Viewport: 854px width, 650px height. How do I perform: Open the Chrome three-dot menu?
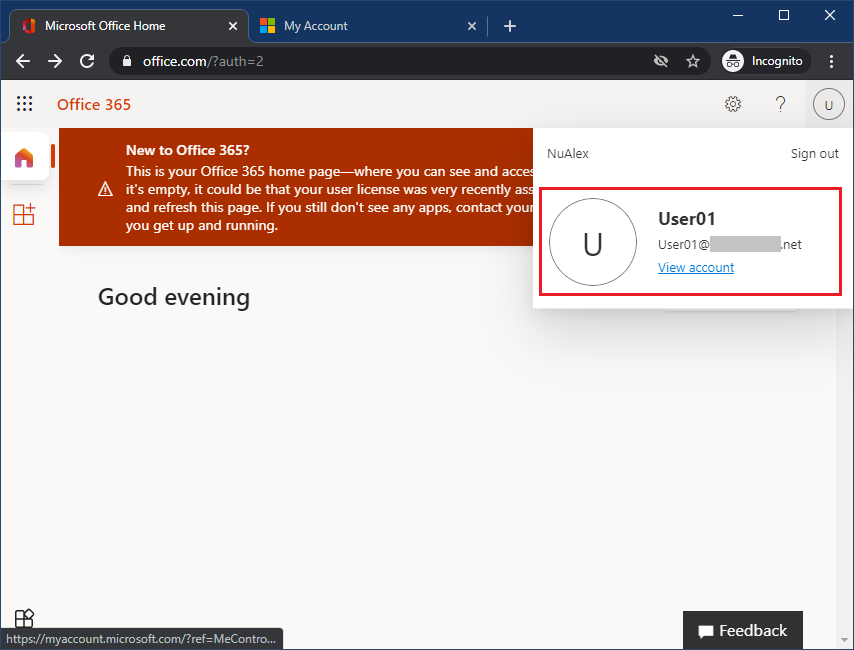[831, 61]
